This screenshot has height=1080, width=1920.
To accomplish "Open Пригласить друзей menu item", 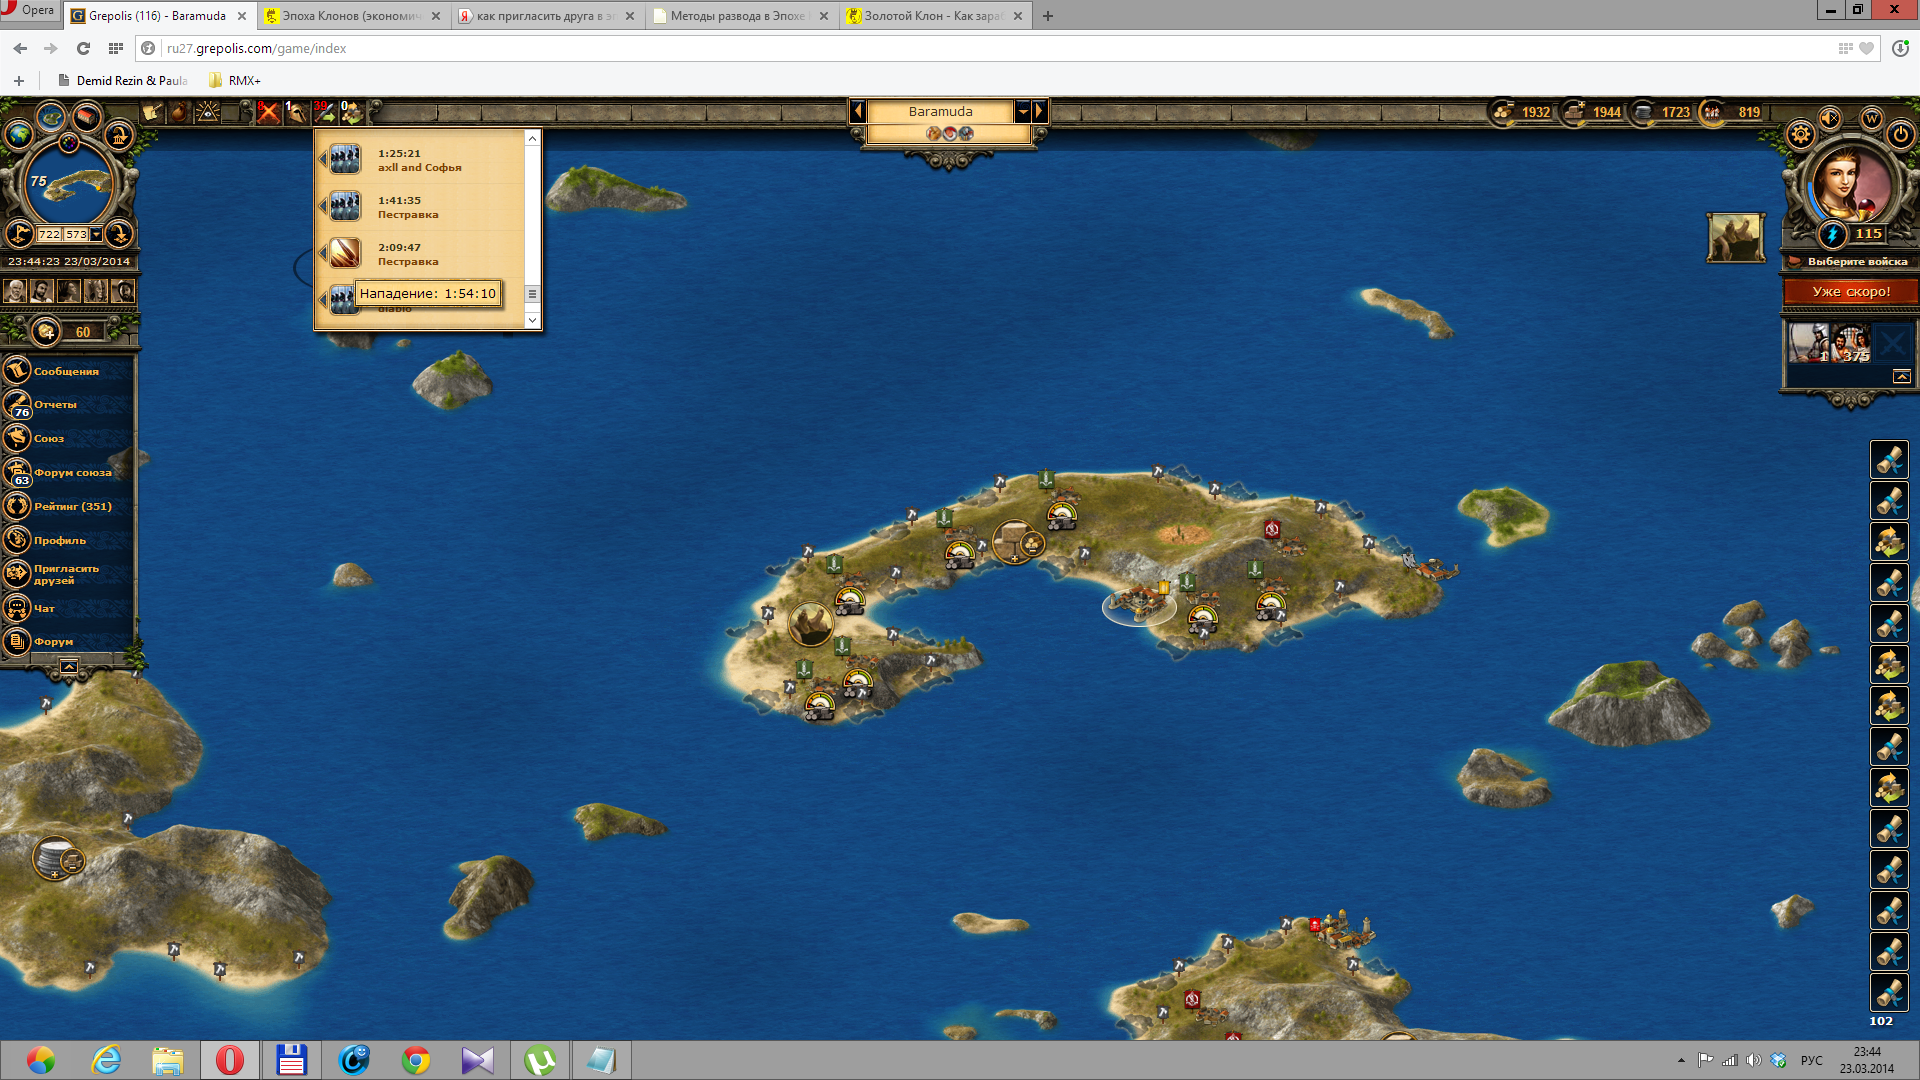I will click(66, 574).
